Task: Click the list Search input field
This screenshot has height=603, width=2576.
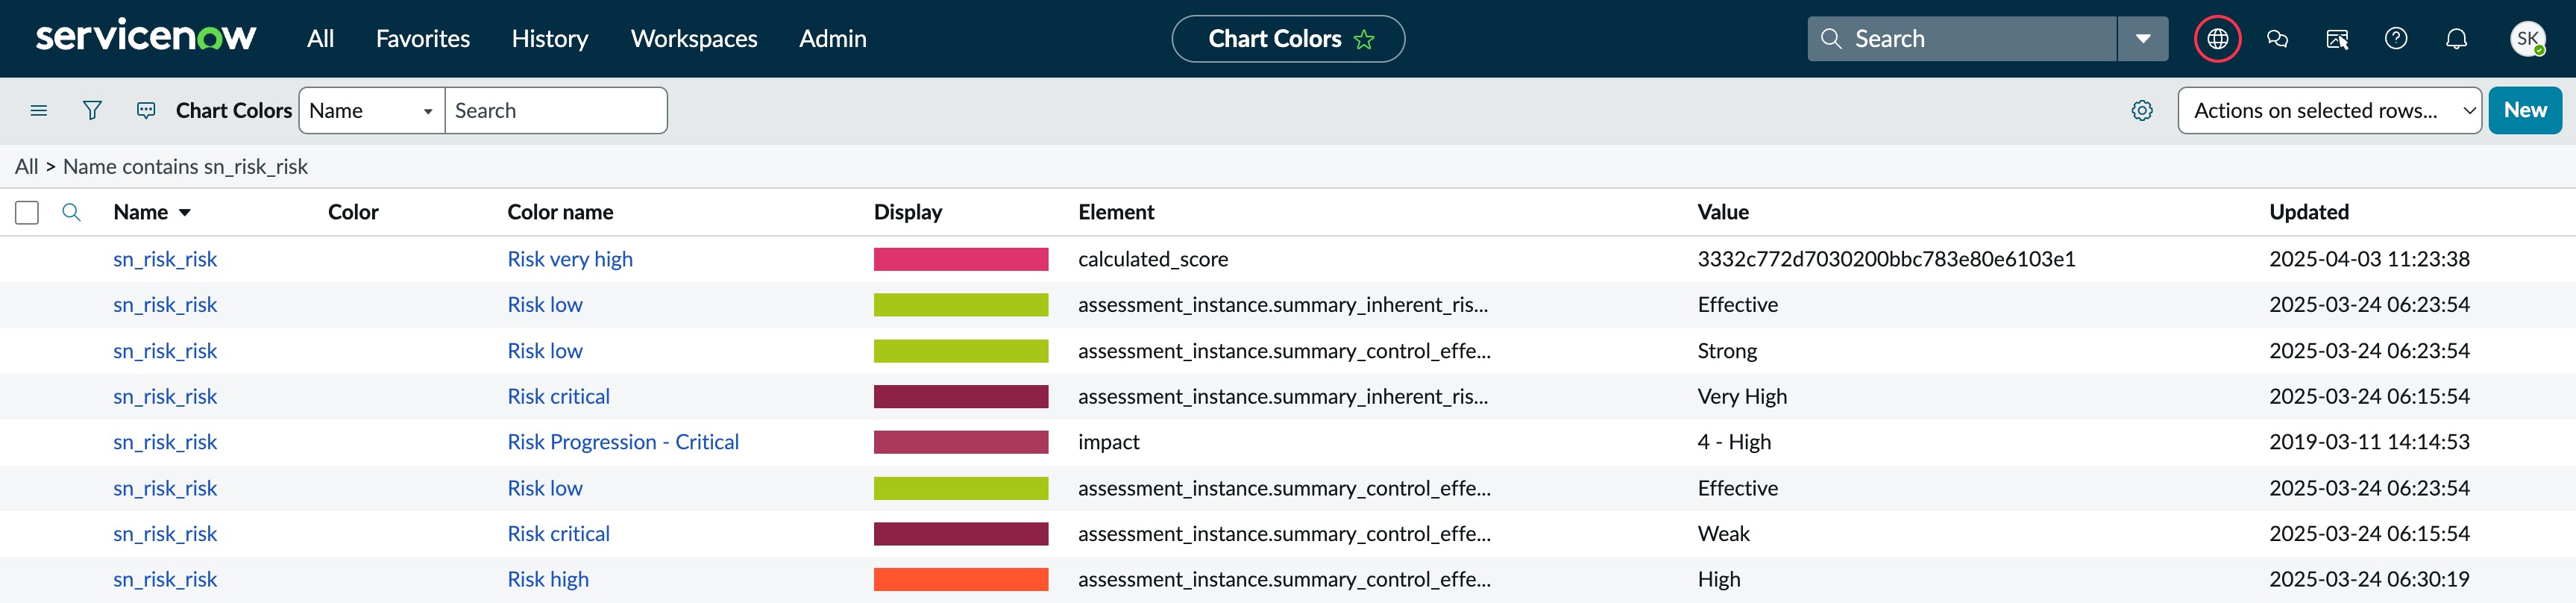Action: pyautogui.click(x=556, y=110)
